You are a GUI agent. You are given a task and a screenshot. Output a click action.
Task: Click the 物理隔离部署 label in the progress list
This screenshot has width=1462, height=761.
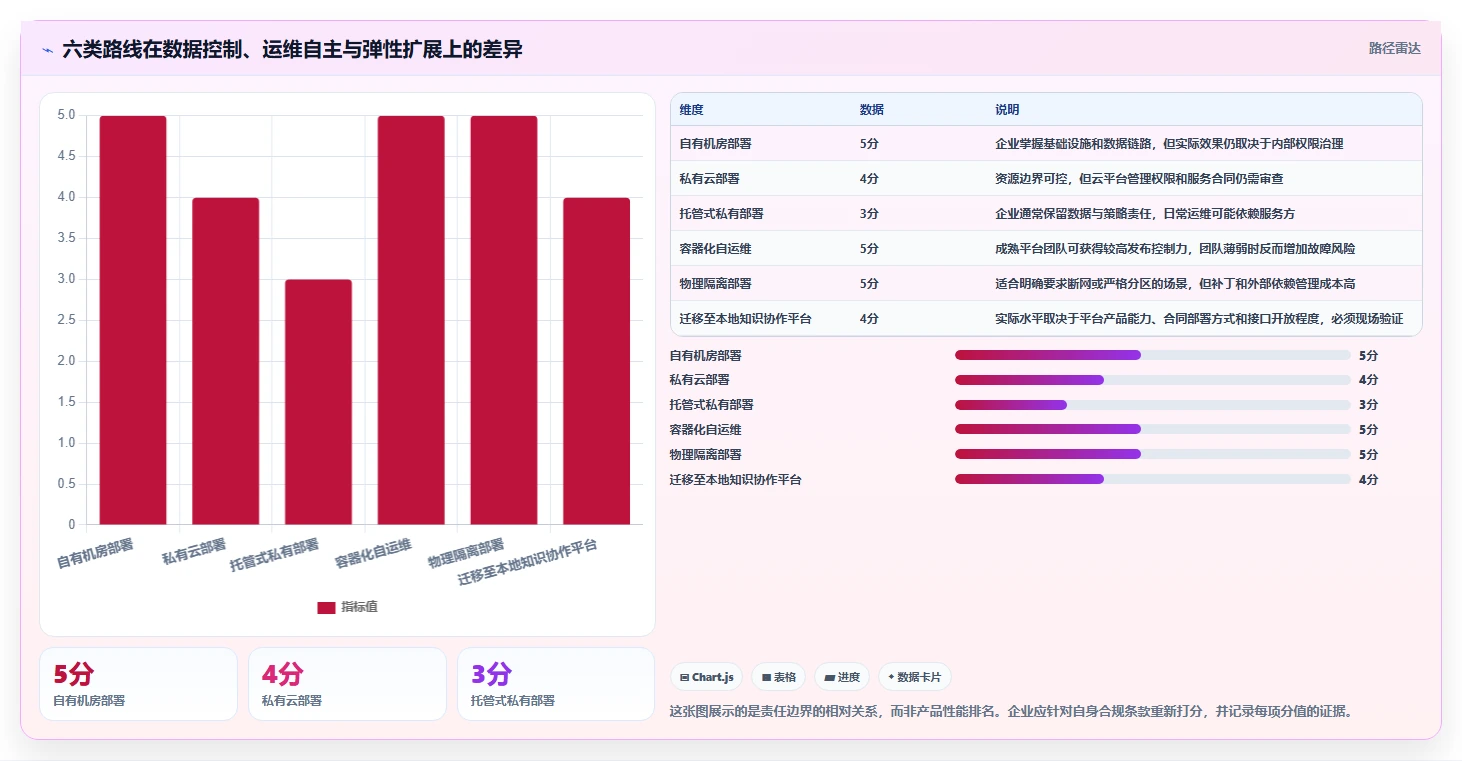click(705, 454)
